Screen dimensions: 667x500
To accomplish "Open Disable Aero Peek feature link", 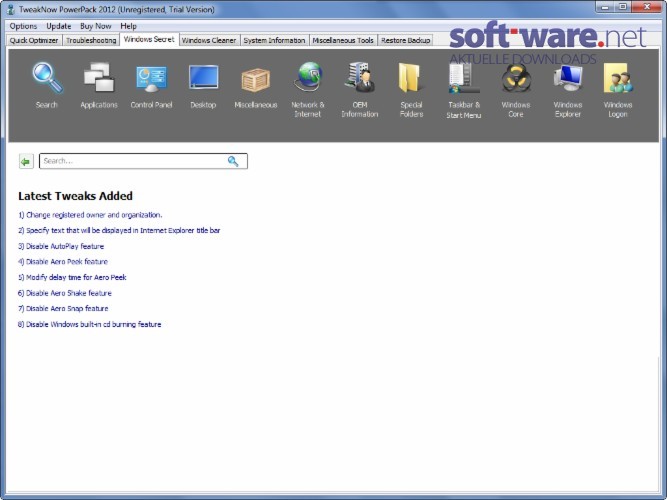I will point(63,262).
